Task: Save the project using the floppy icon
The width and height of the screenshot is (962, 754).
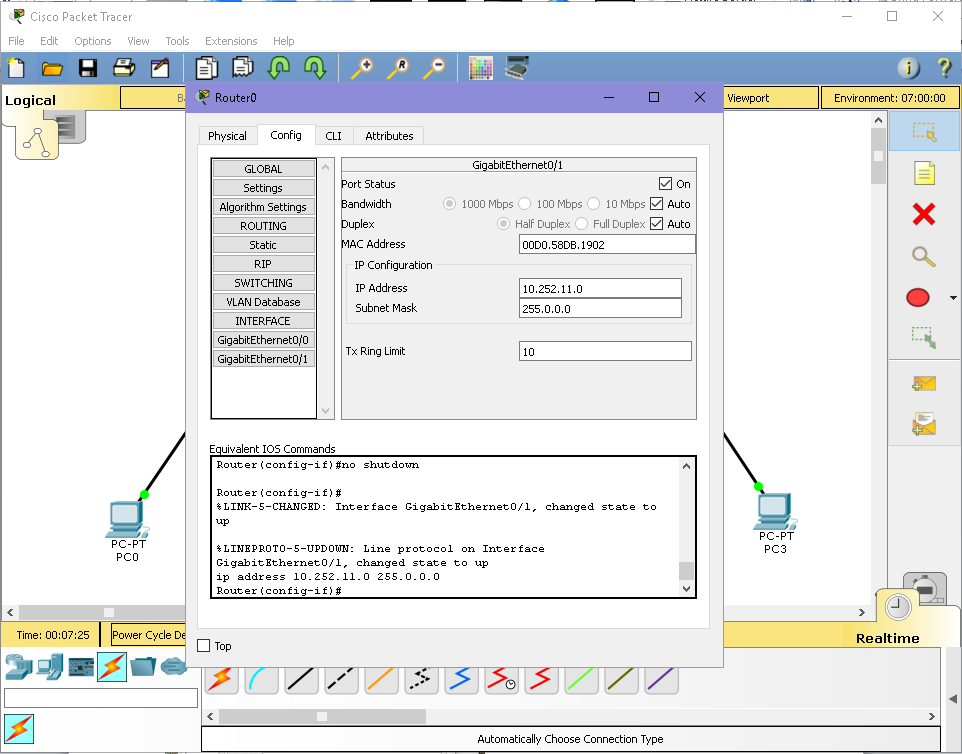Action: 88,67
